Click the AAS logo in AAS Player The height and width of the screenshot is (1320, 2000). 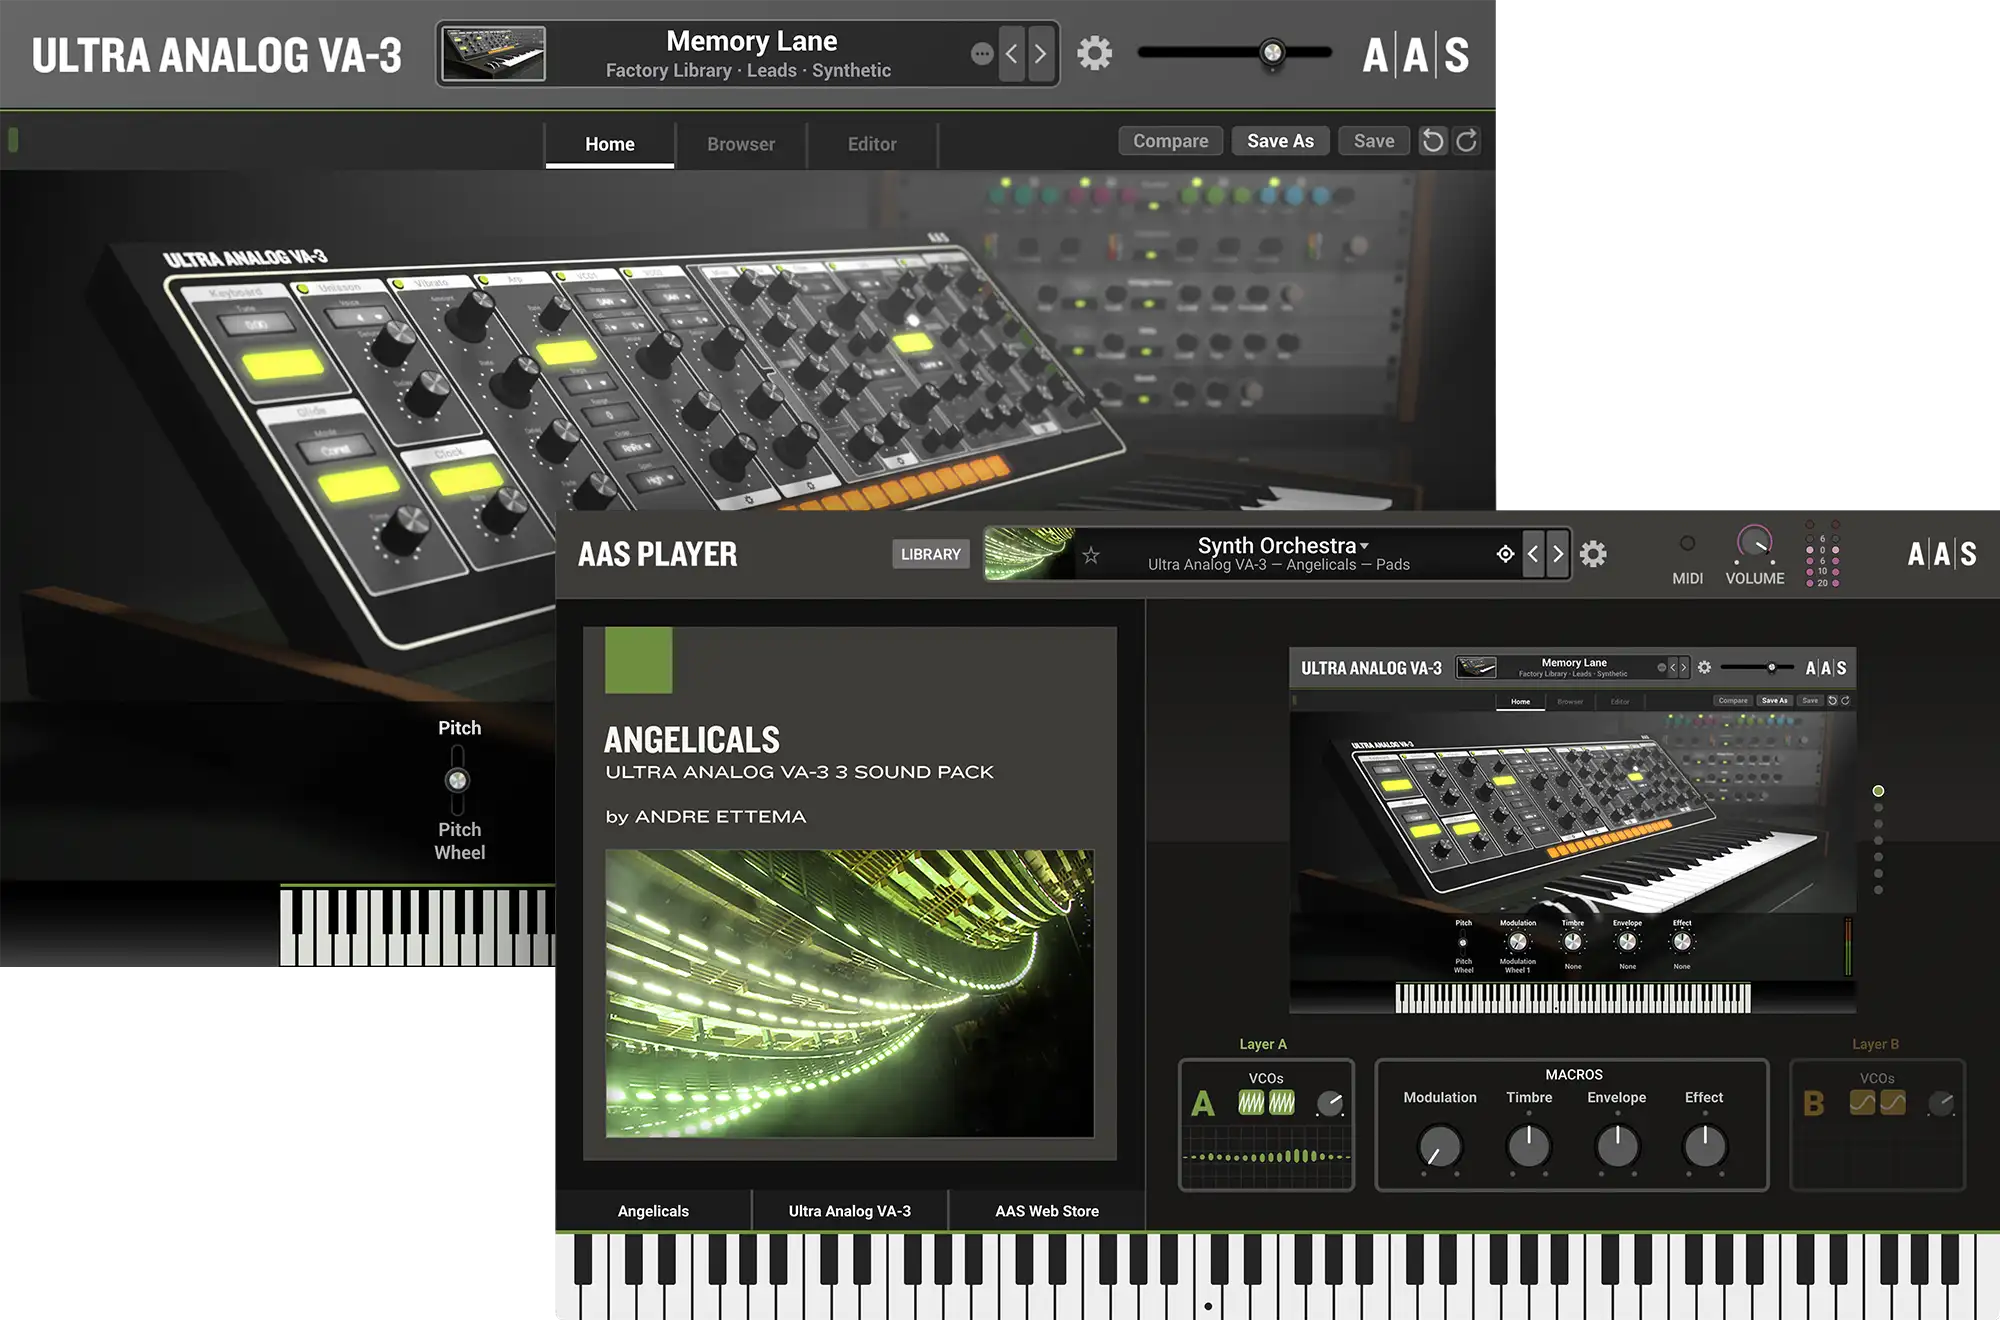point(1941,554)
